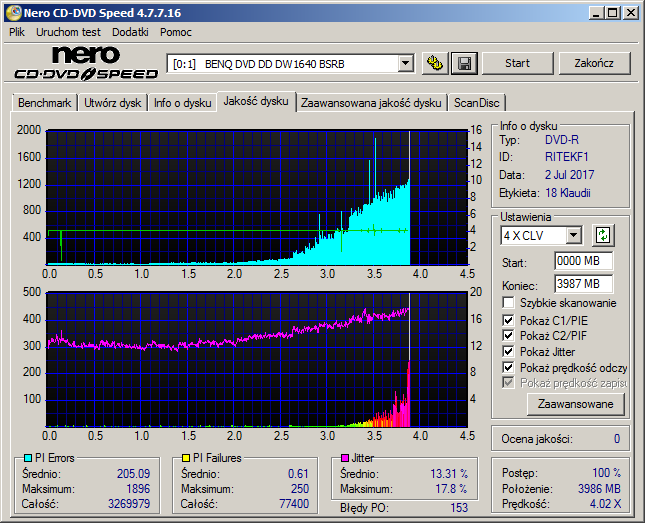The height and width of the screenshot is (523, 645).
Task: Click the Start position MB field
Action: tap(583, 261)
